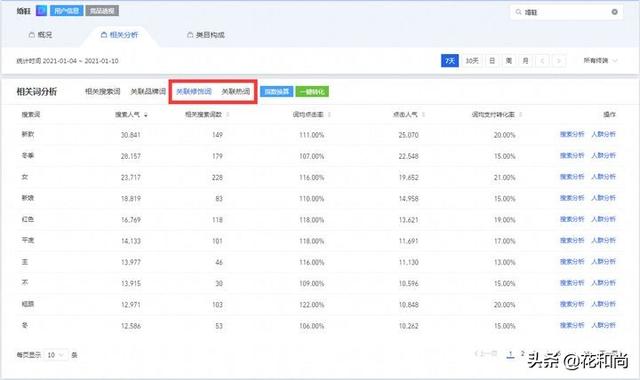Click the magnifier icon in the search box
Viewport: 640px width, 380px height.
pyautogui.click(x=518, y=12)
